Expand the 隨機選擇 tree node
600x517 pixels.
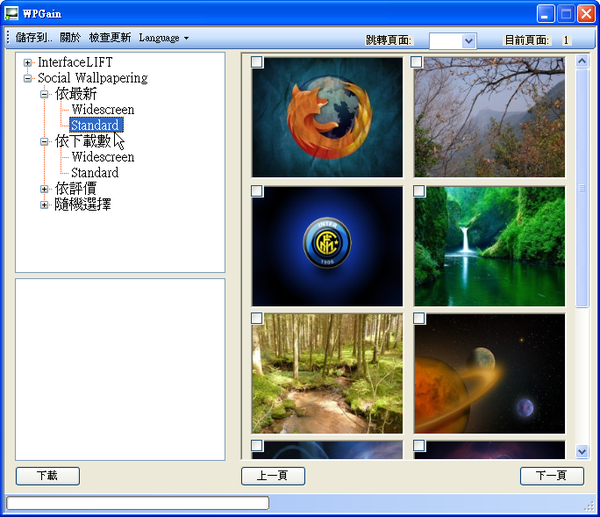click(44, 205)
